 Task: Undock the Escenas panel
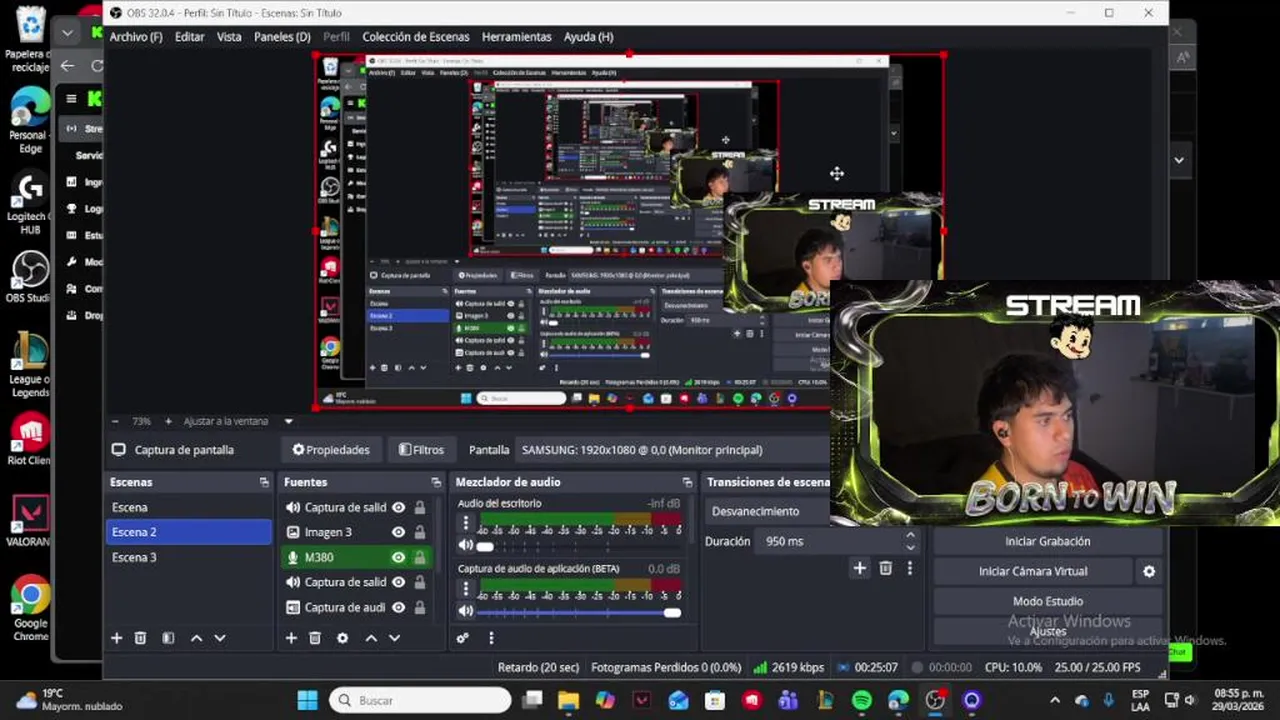pos(264,482)
